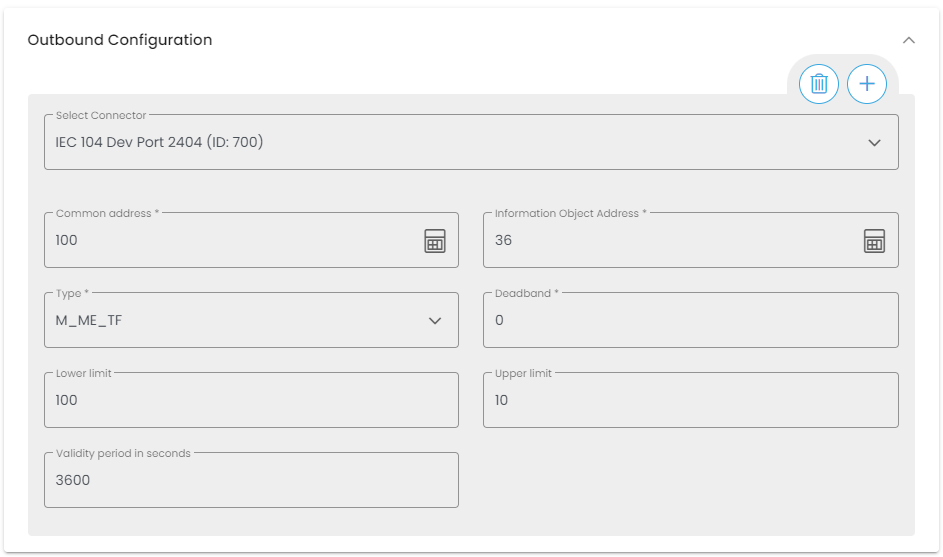Click the Type field dropdown arrow
This screenshot has width=943, height=557.
coord(435,321)
